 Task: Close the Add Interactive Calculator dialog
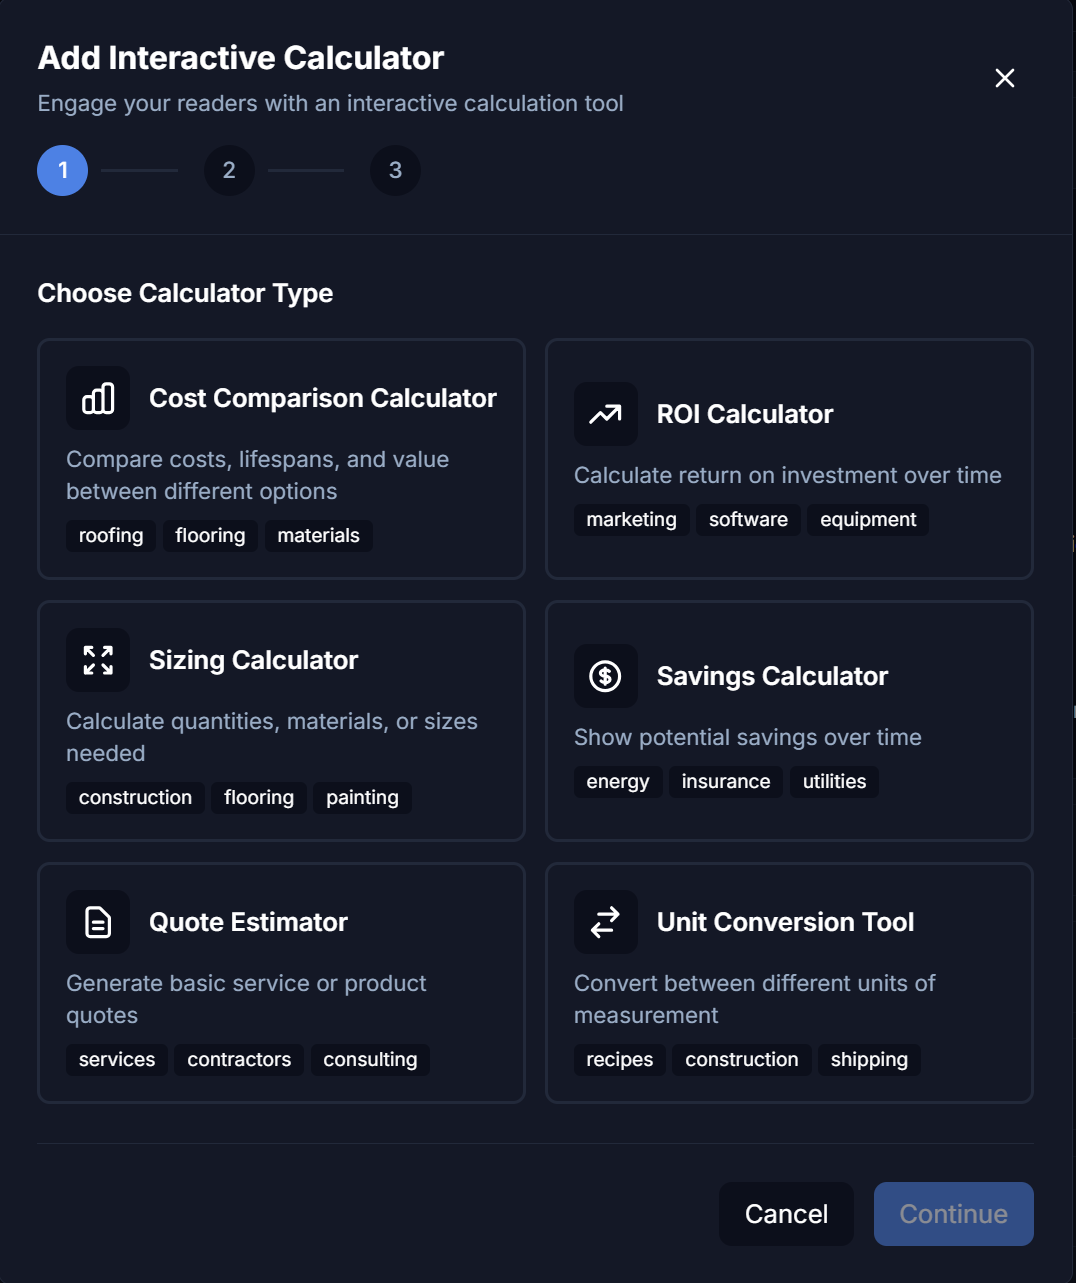(1004, 78)
